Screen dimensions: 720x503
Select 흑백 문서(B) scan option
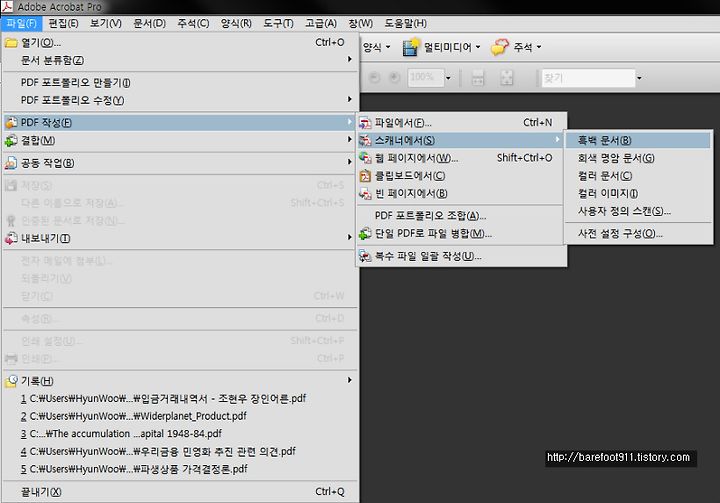coord(638,140)
